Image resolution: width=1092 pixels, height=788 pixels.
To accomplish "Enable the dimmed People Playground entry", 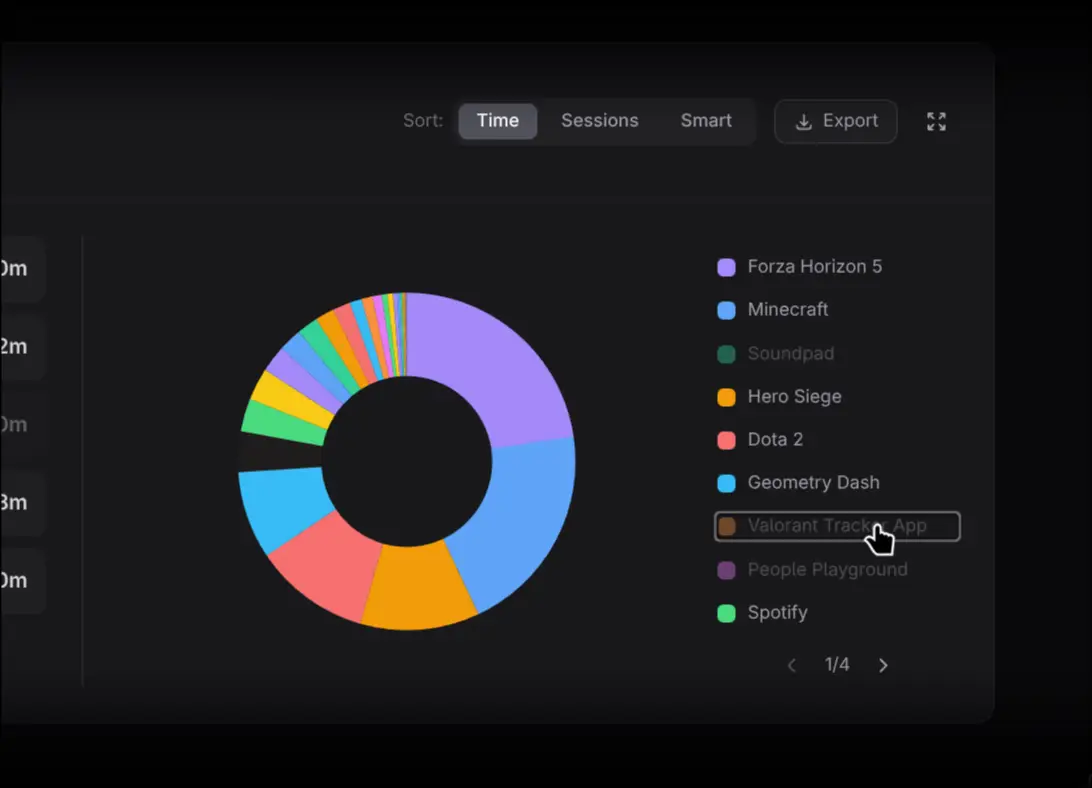I will tap(813, 570).
